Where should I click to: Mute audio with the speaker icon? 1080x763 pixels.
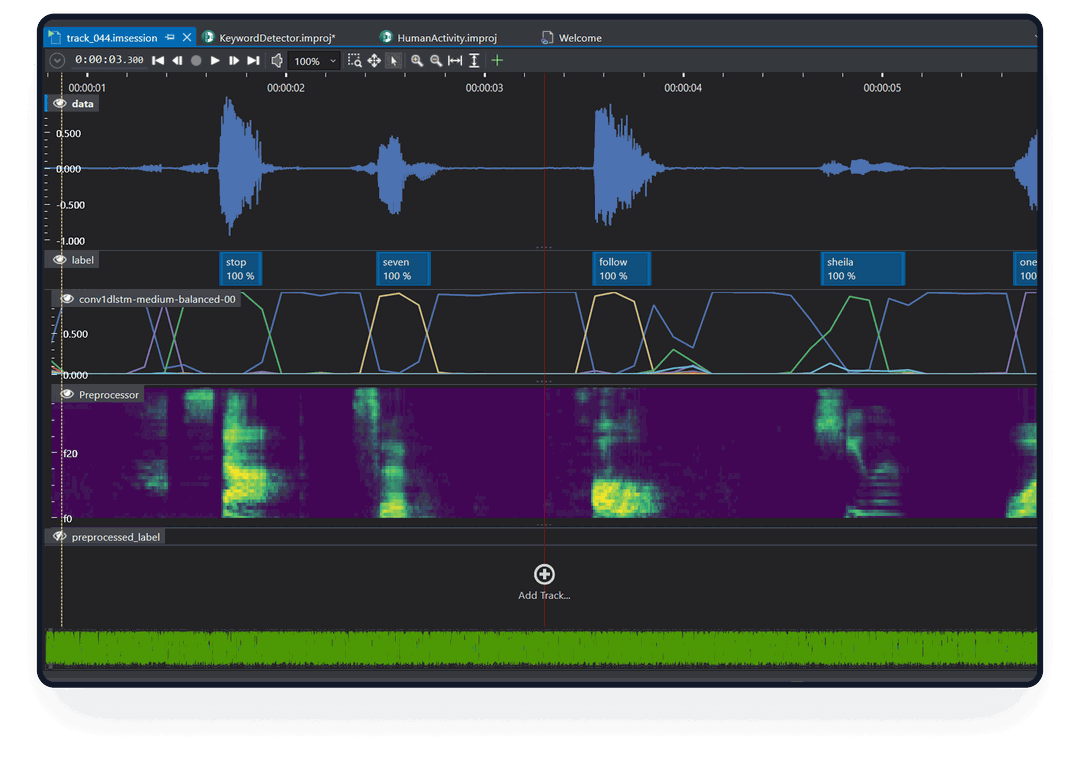[277, 61]
